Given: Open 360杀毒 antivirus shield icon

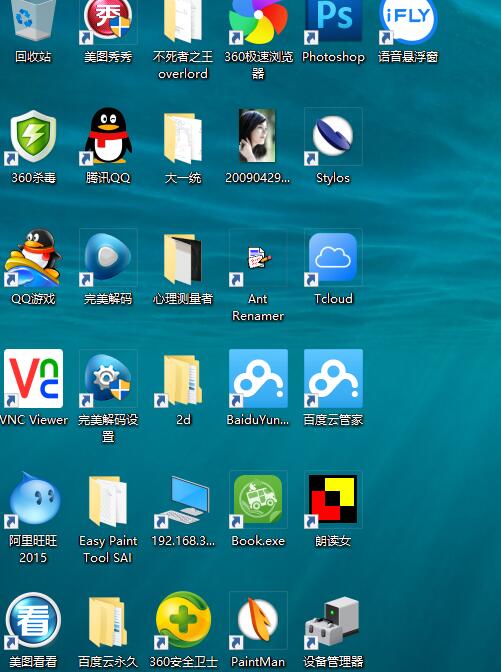Looking at the screenshot, I should pyautogui.click(x=33, y=137).
